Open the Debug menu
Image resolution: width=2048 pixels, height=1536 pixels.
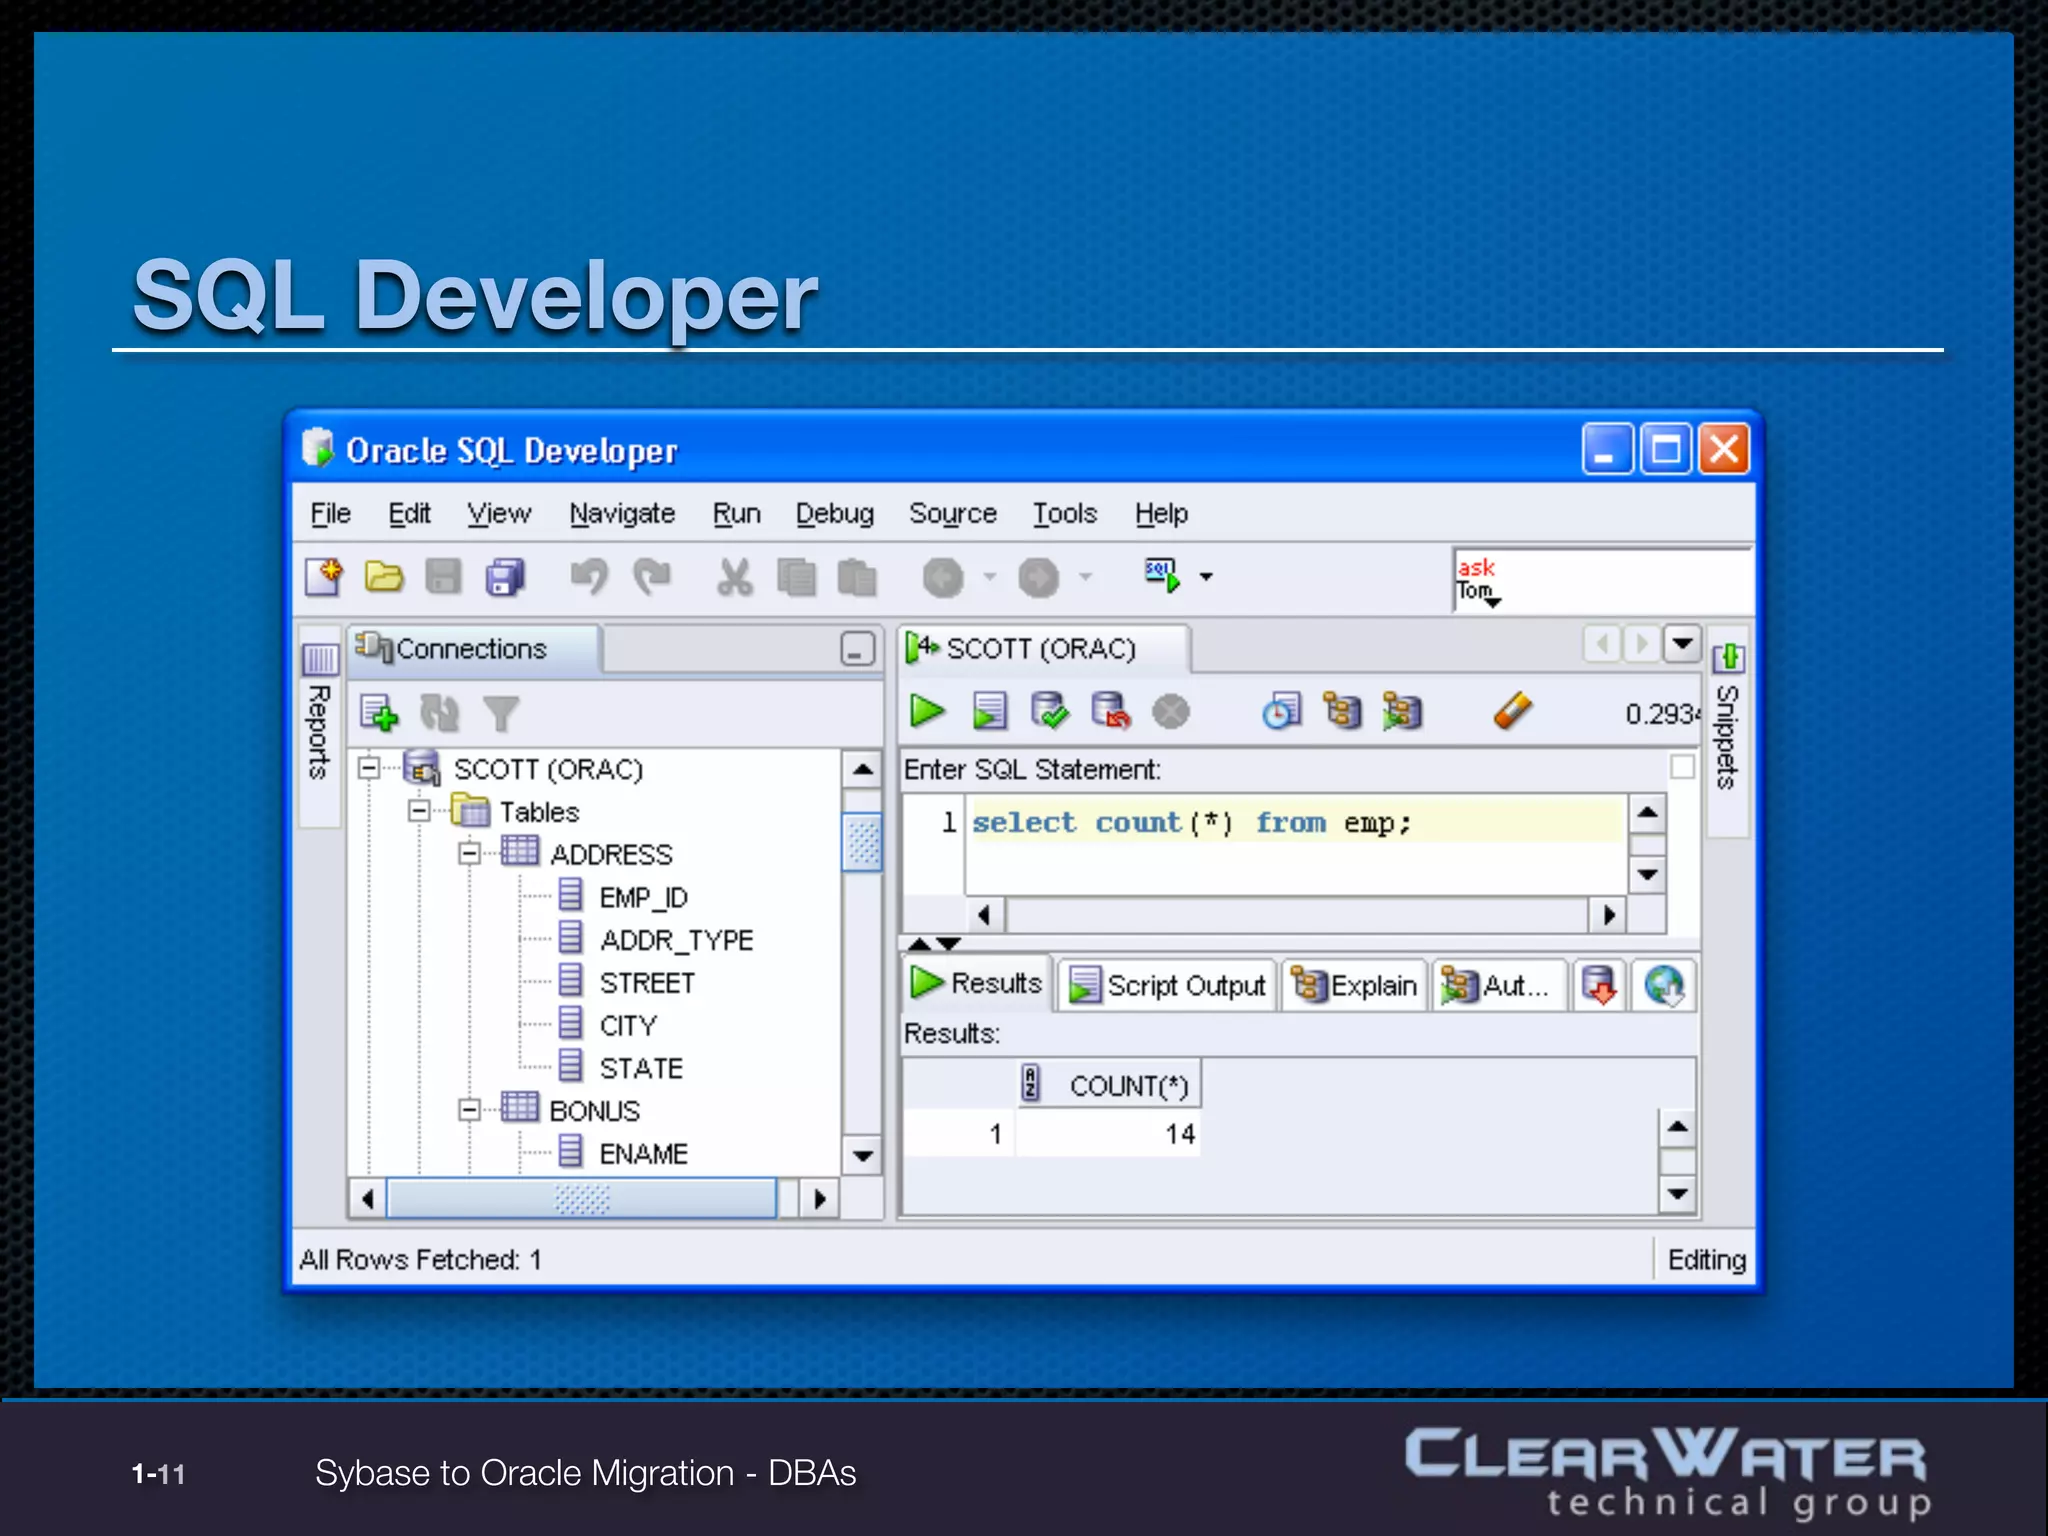pos(835,514)
